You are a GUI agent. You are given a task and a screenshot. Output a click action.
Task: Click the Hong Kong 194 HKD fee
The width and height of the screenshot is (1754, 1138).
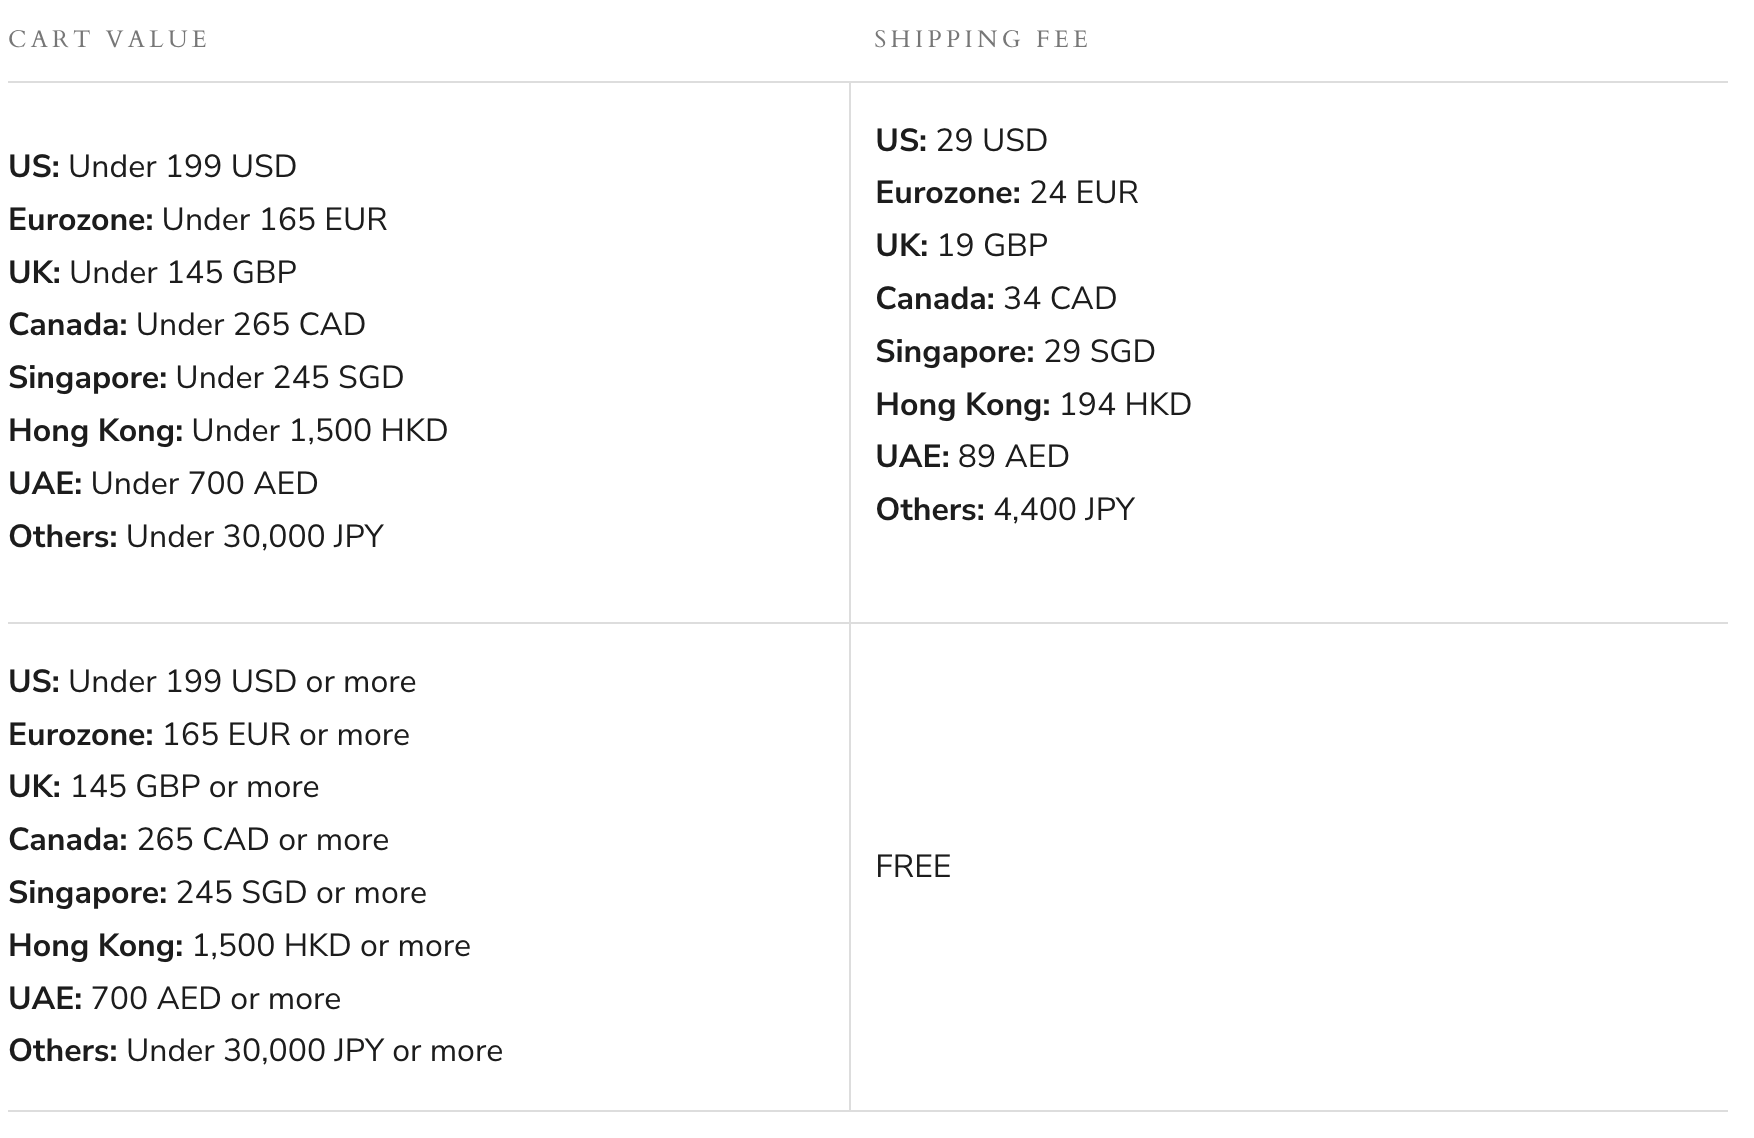click(x=1033, y=404)
